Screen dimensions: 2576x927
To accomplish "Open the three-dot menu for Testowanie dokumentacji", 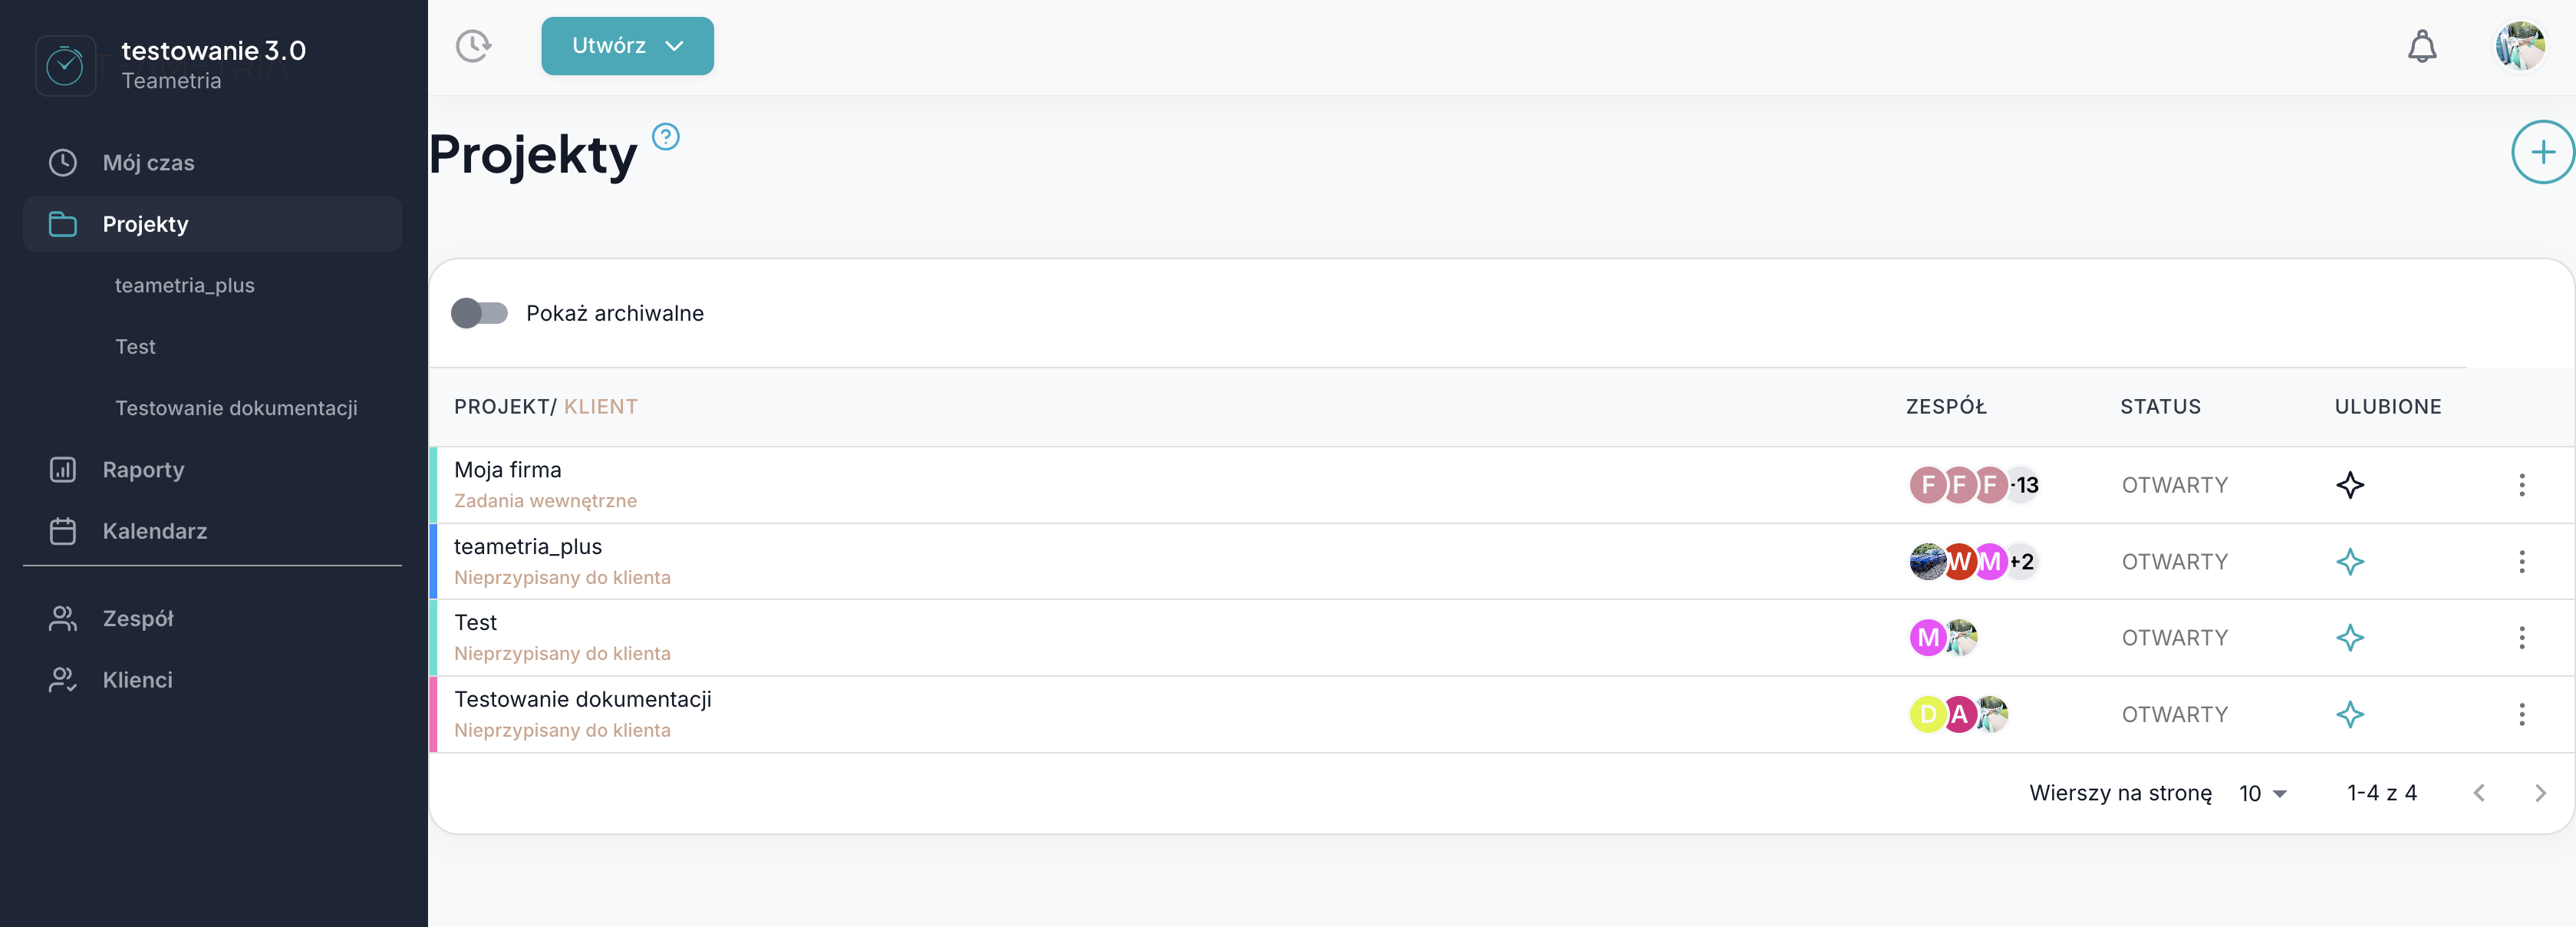I will [2521, 714].
